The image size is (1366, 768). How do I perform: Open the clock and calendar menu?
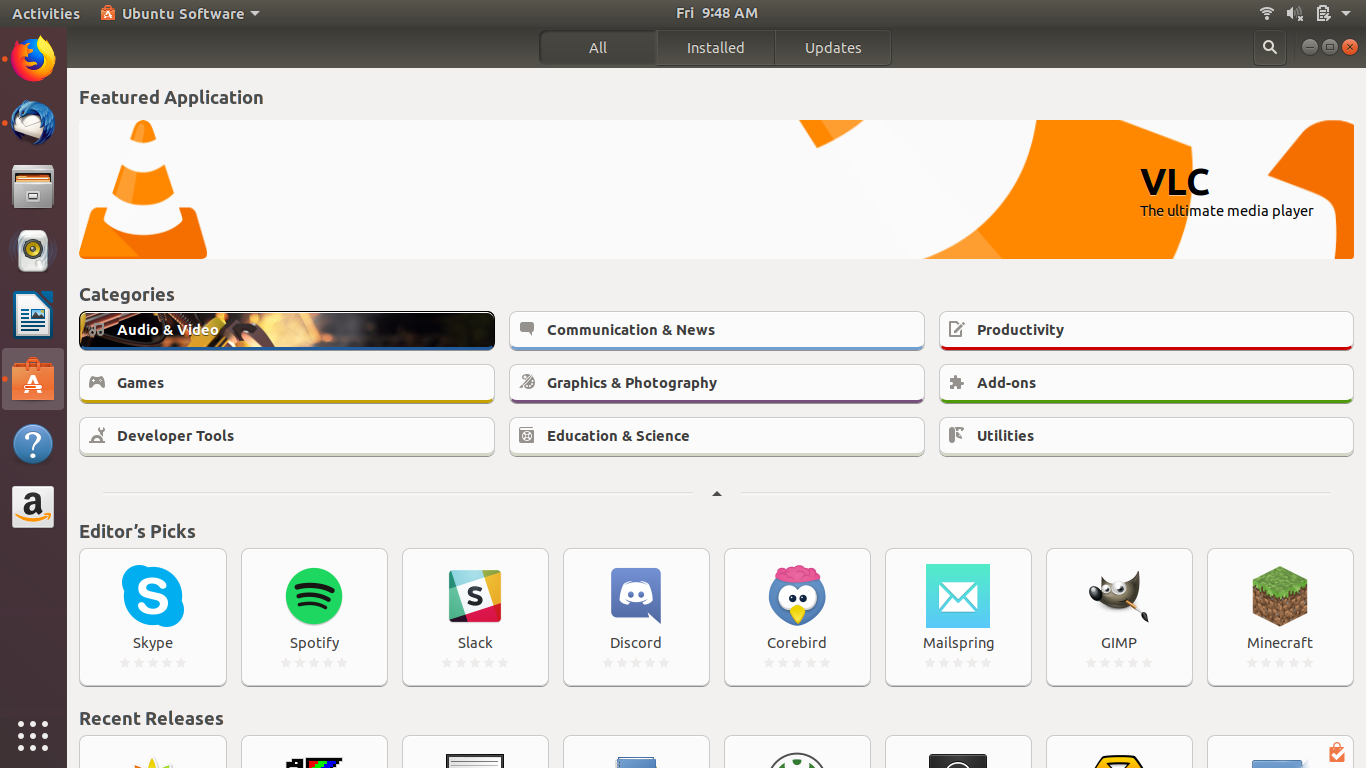(716, 13)
